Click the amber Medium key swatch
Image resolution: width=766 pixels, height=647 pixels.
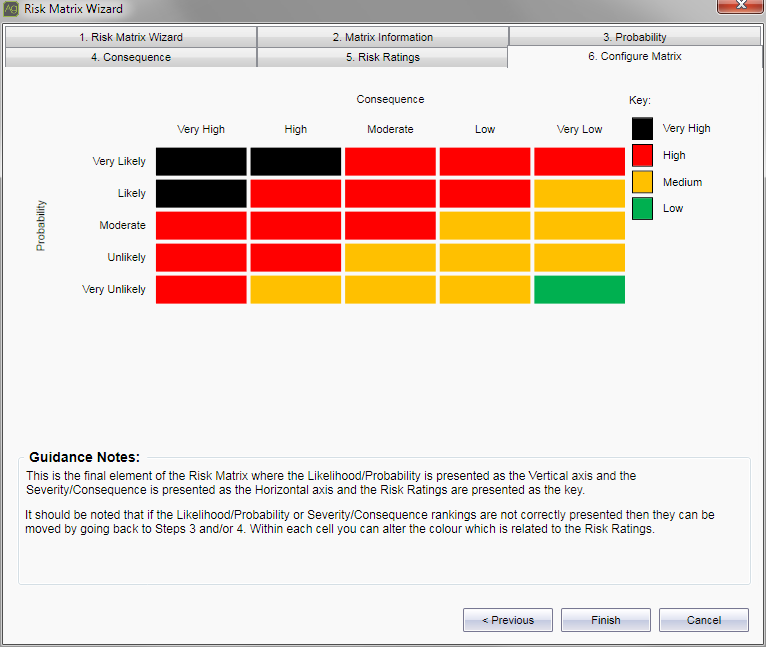pyautogui.click(x=642, y=182)
